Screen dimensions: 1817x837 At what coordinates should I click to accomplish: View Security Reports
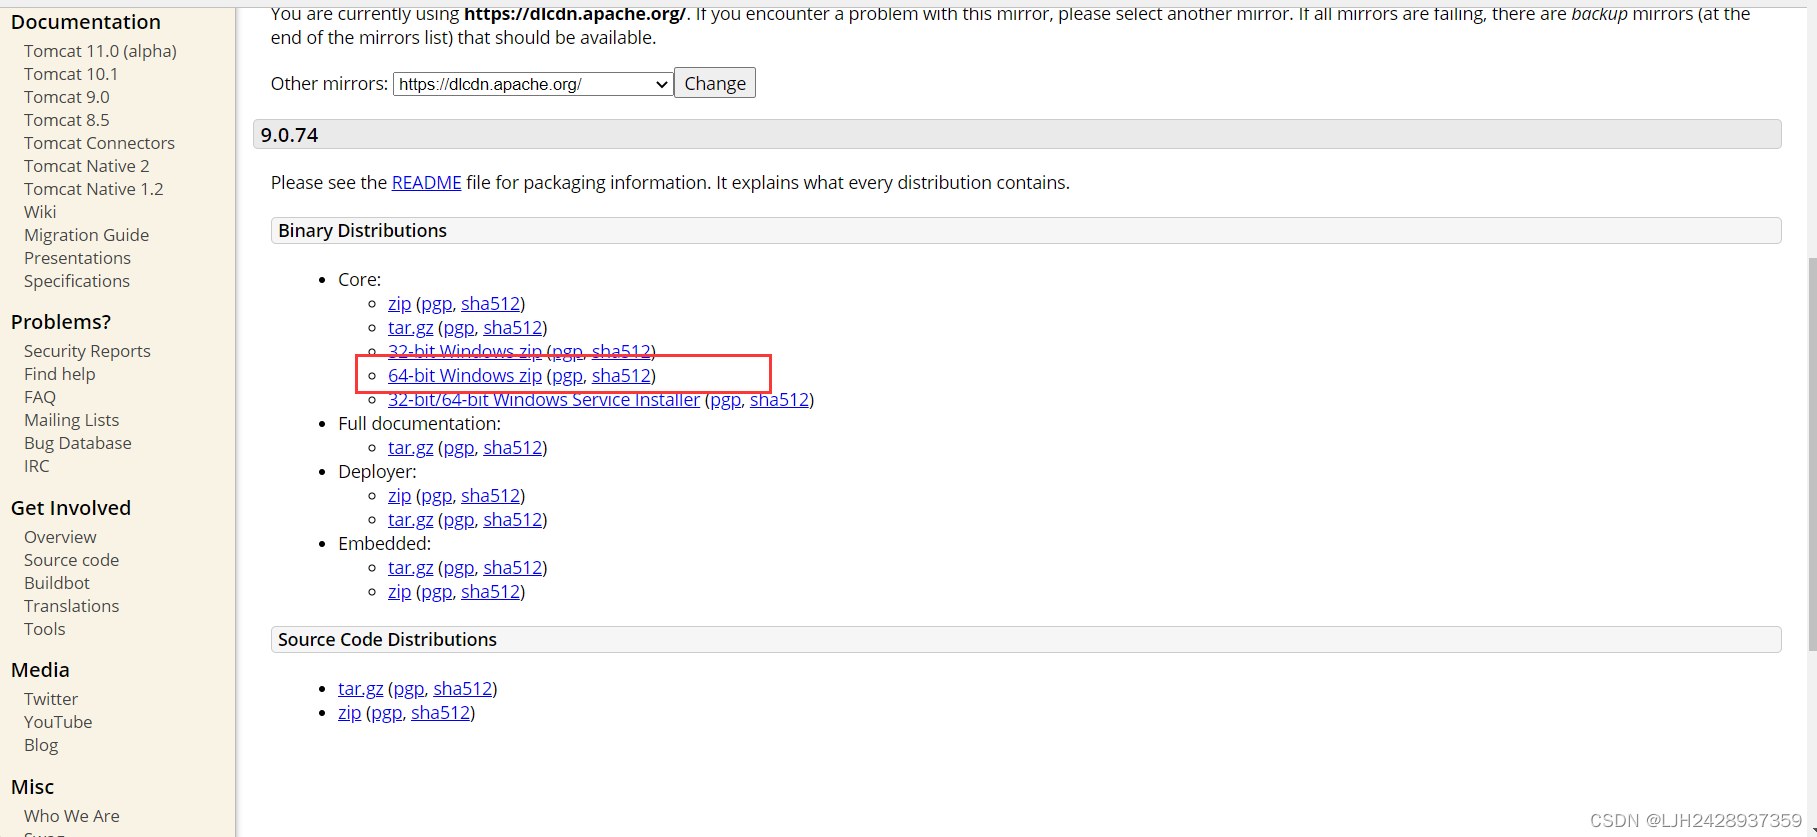coord(87,351)
